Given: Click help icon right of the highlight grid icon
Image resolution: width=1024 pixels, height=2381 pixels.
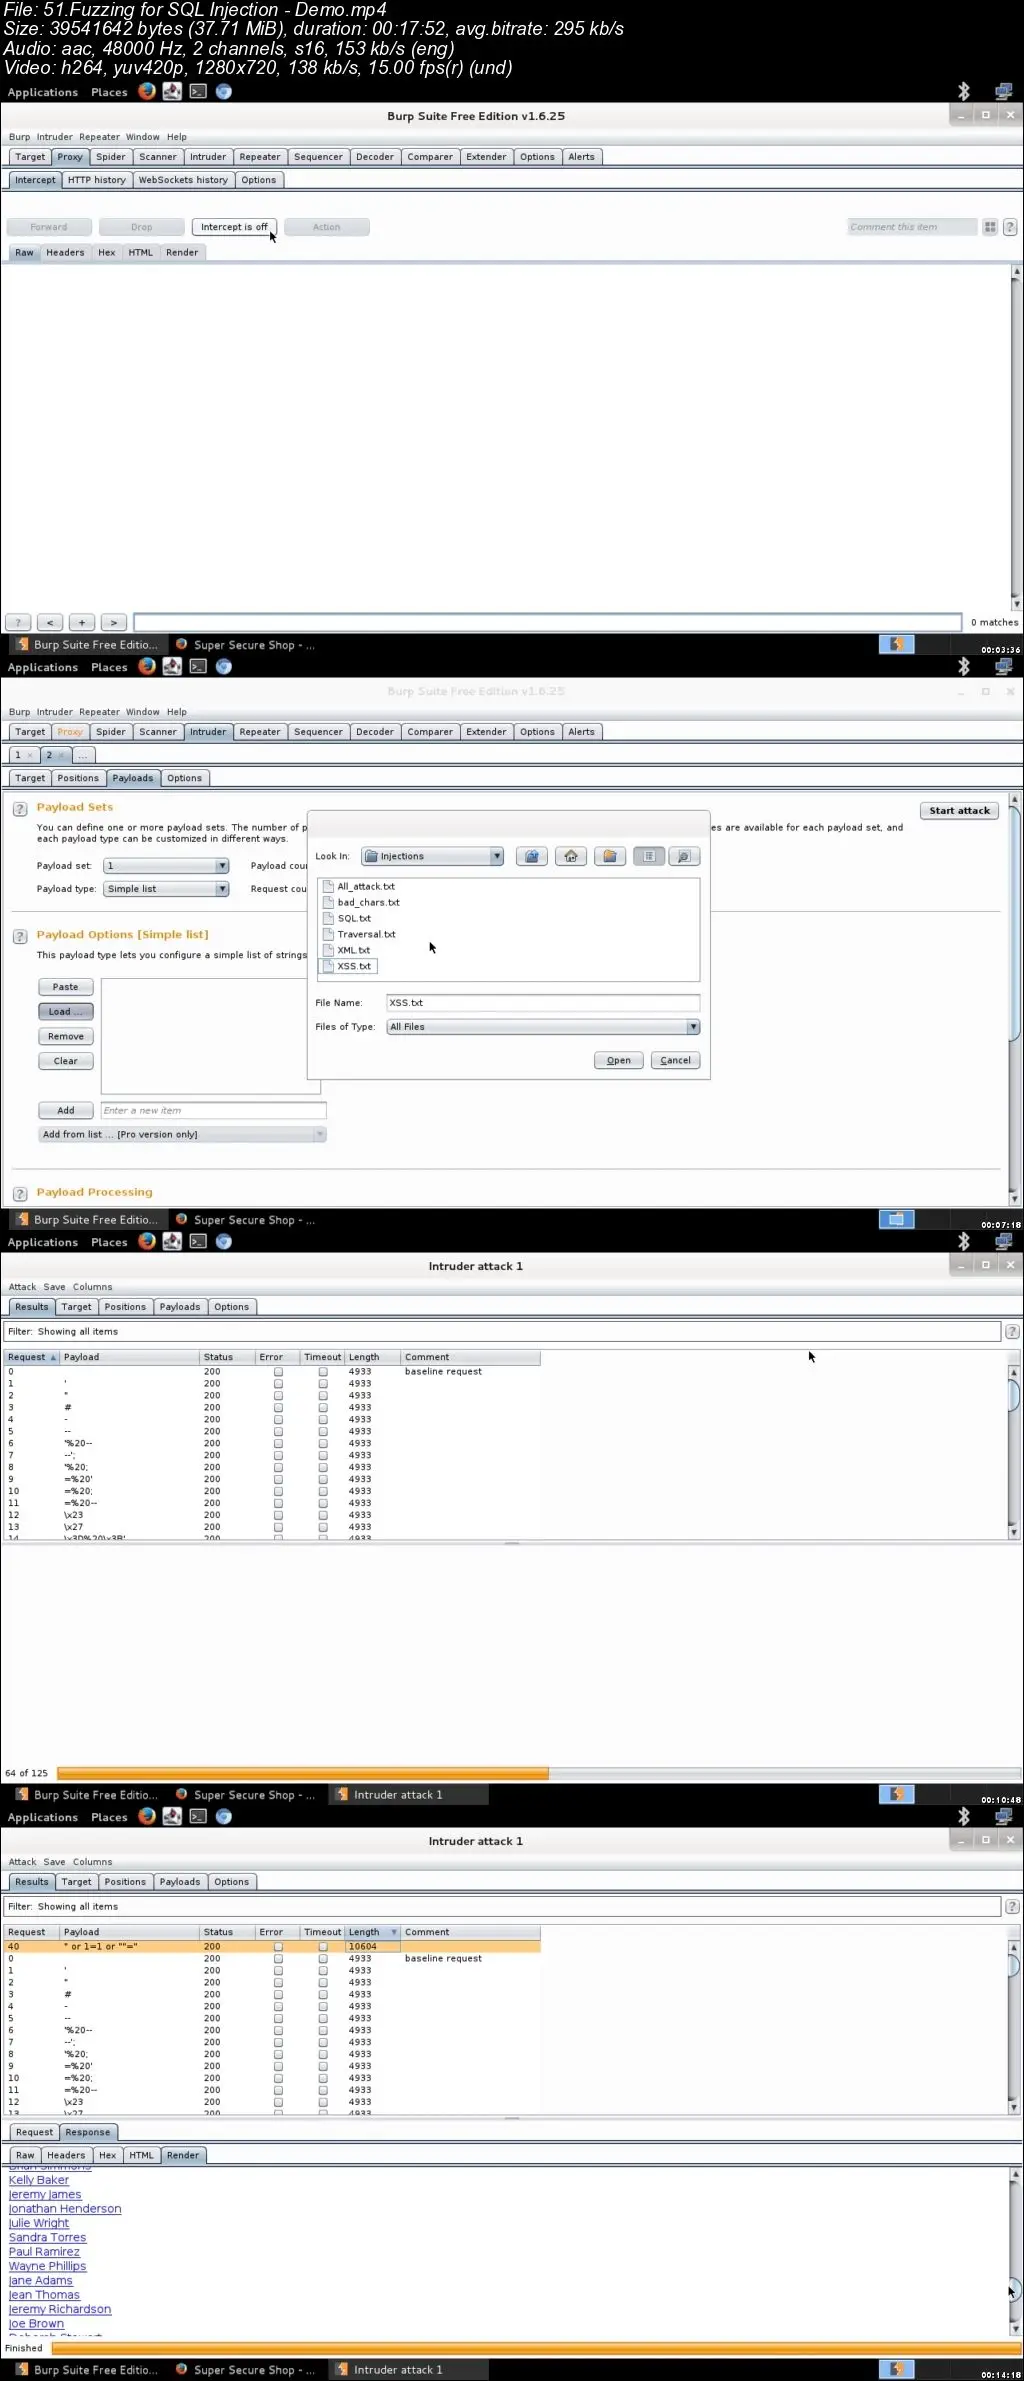Looking at the screenshot, I should click(x=1010, y=227).
